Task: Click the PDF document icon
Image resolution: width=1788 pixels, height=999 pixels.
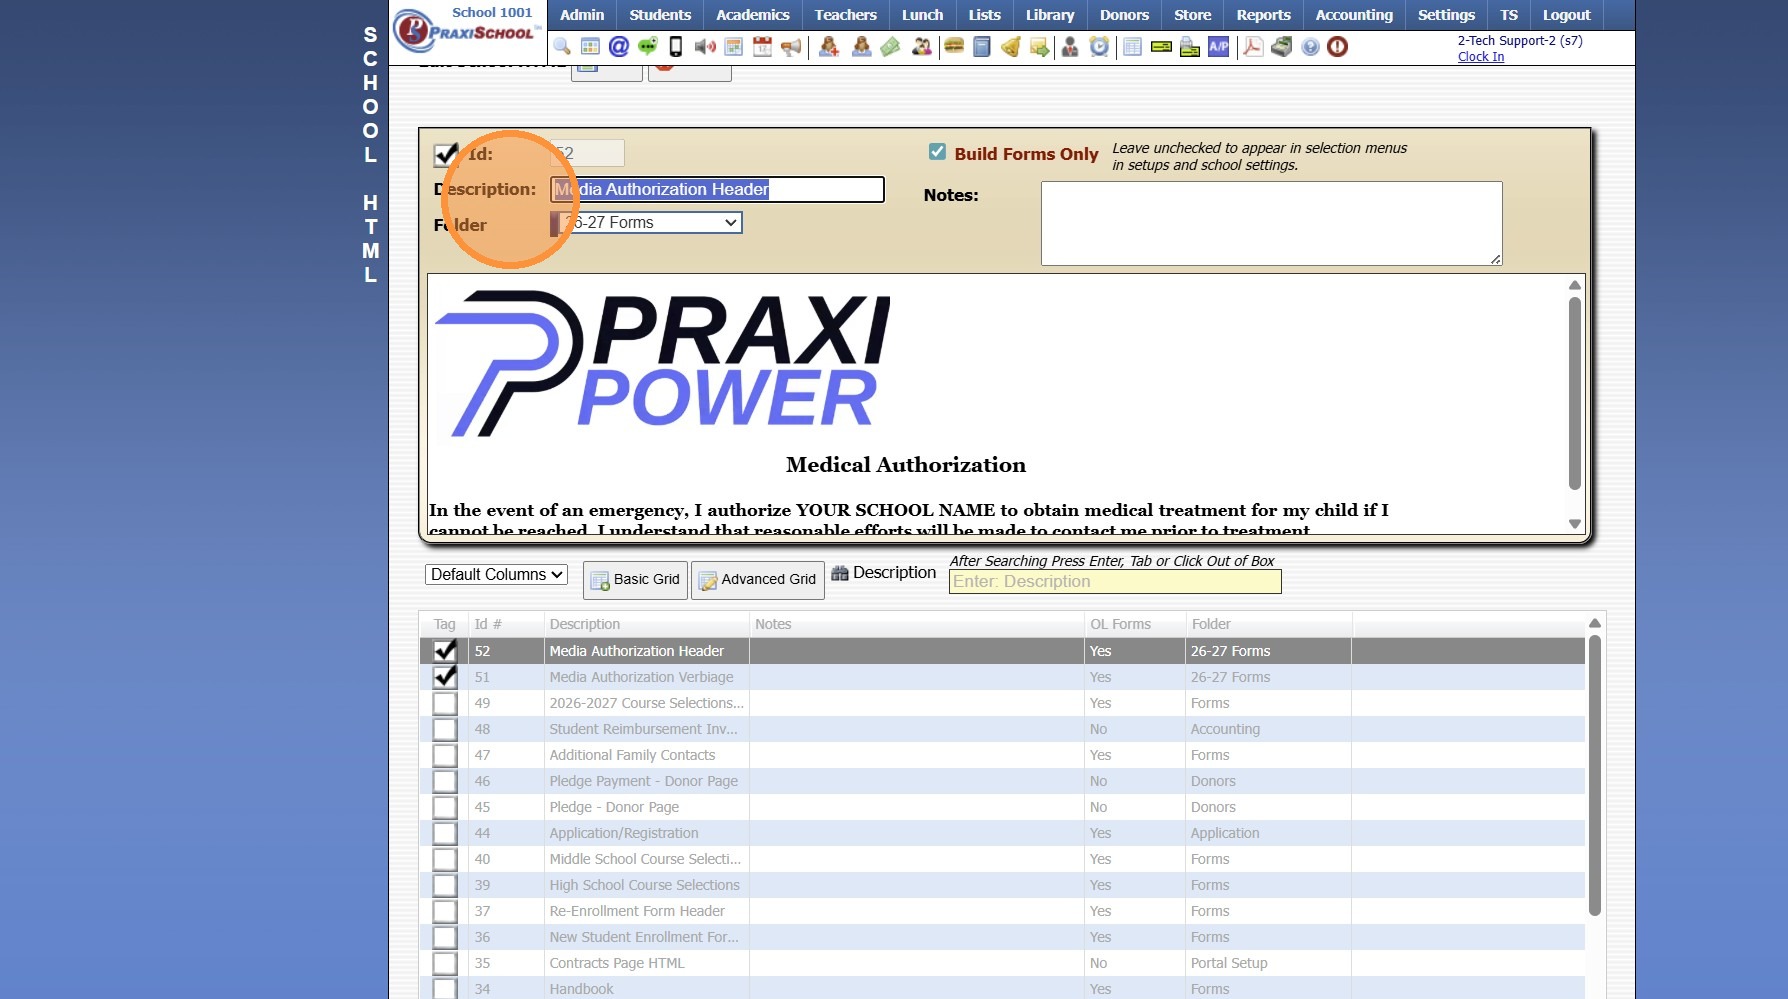Action: (x=1253, y=47)
